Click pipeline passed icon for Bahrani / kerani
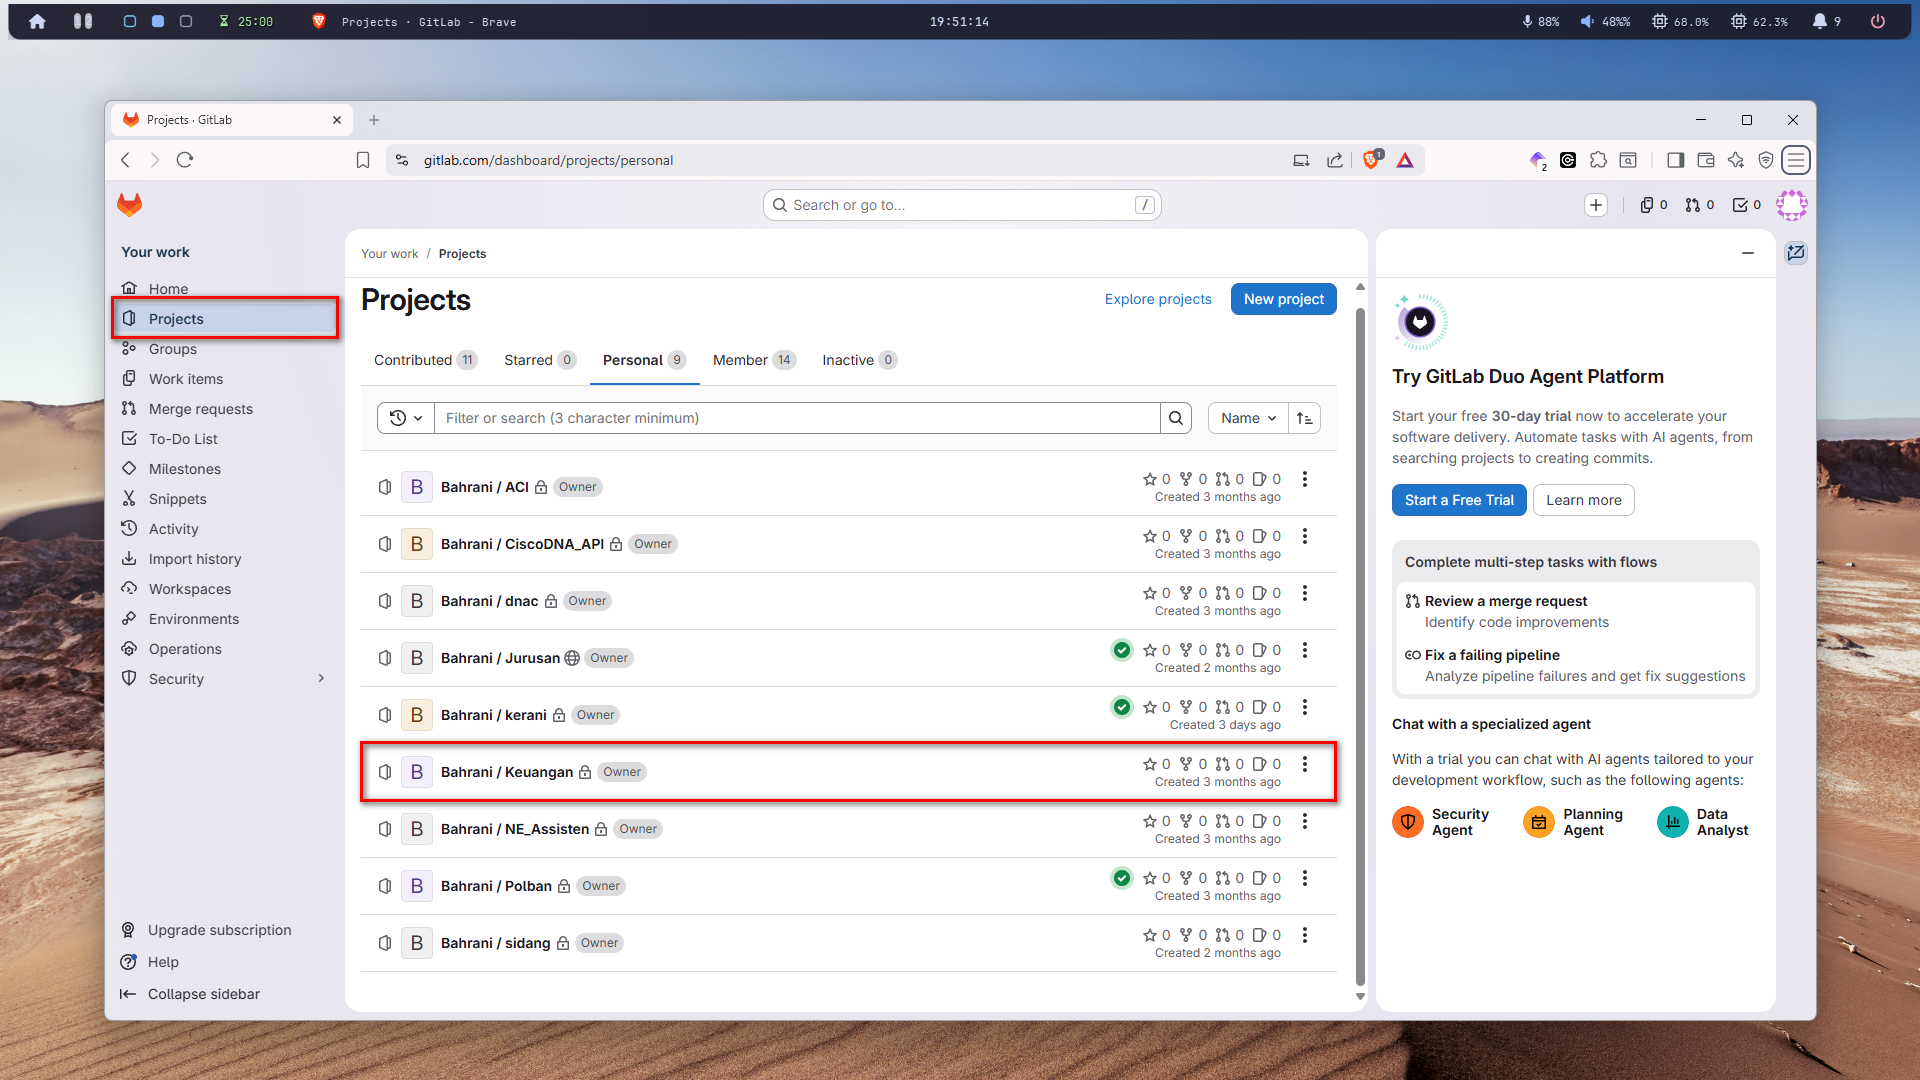The height and width of the screenshot is (1080, 1920). click(x=1122, y=707)
